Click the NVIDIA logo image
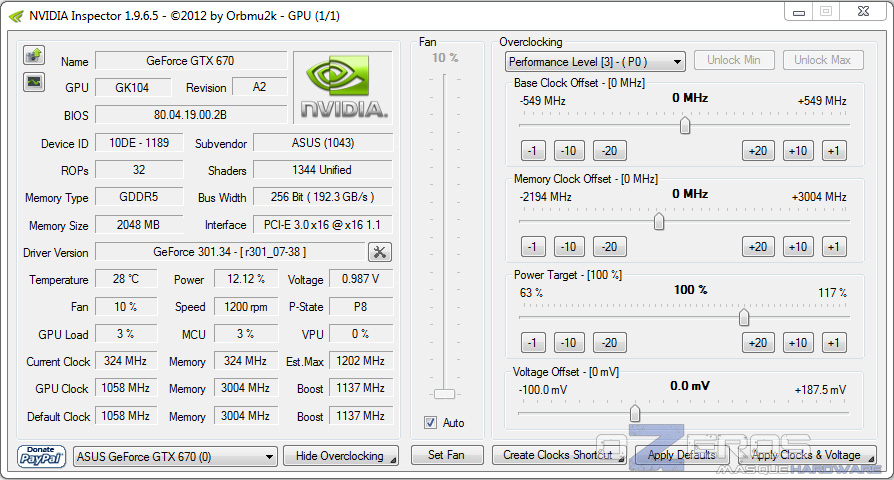The height and width of the screenshot is (480, 894). 343,87
